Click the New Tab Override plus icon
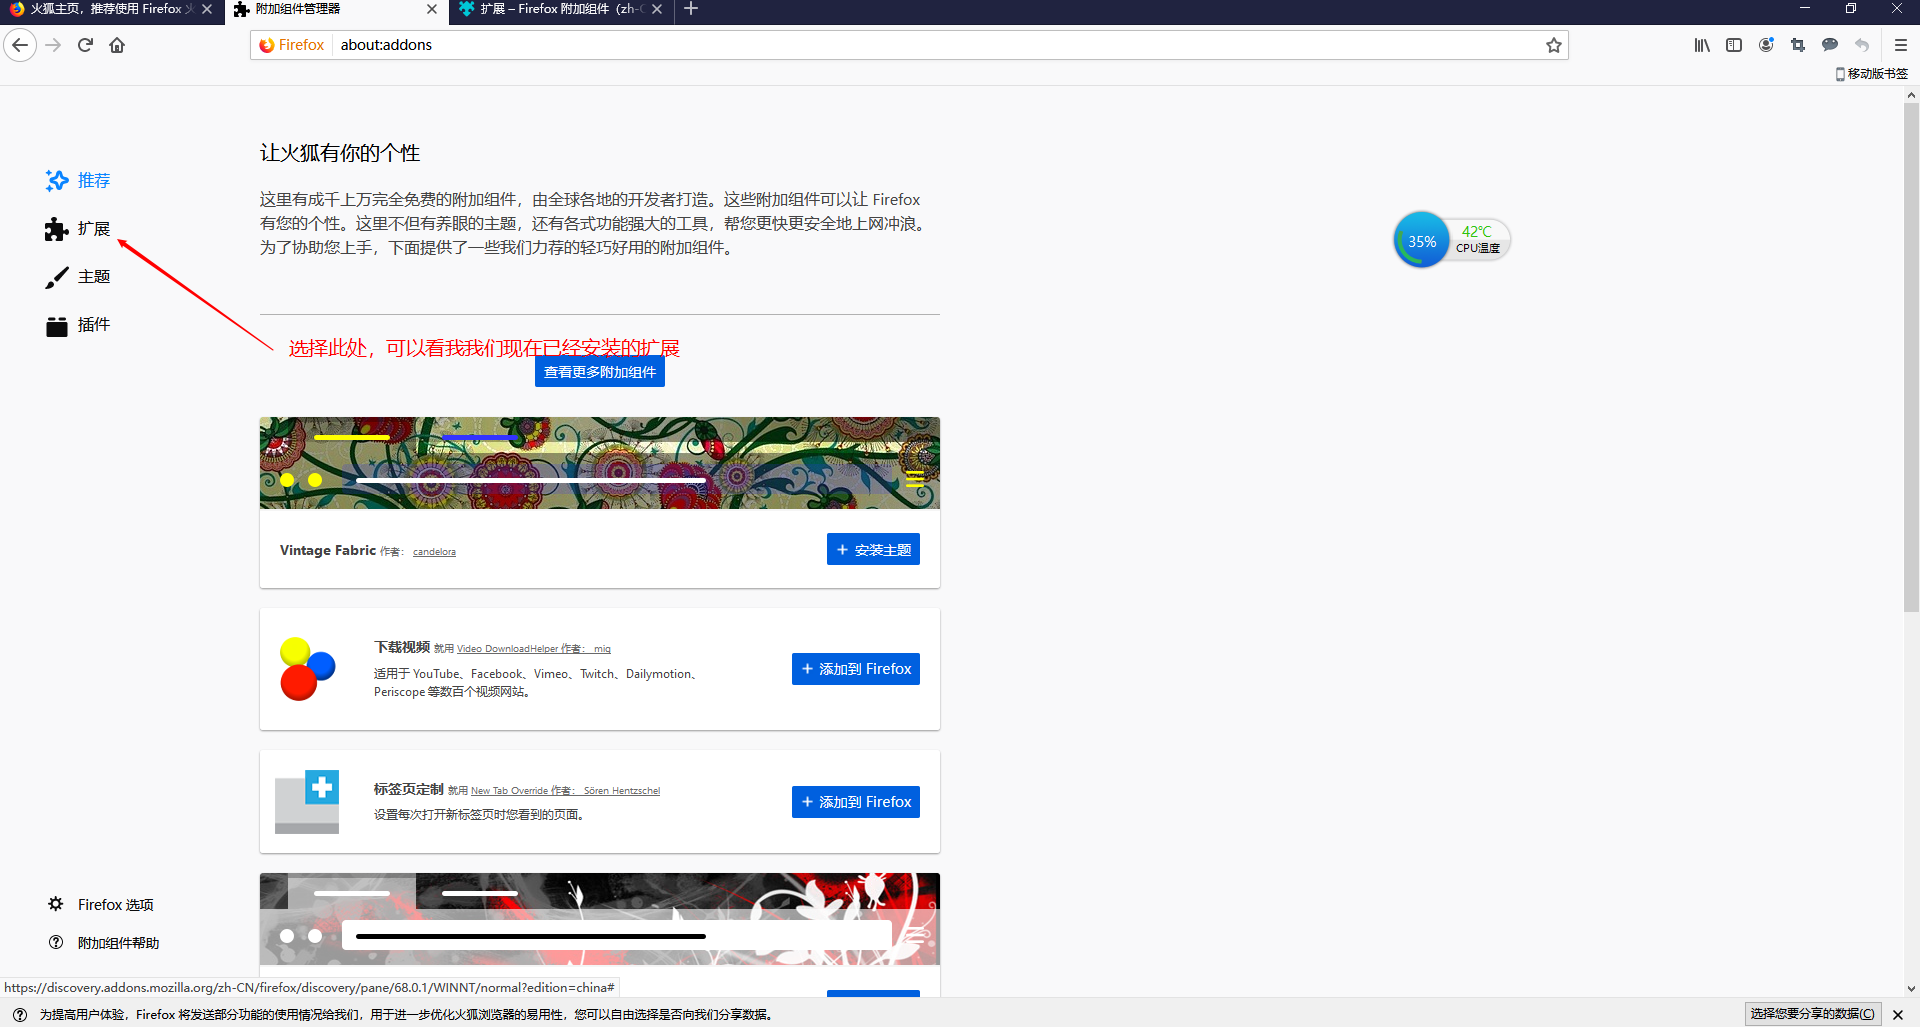The height and width of the screenshot is (1027, 1920). coord(307,802)
